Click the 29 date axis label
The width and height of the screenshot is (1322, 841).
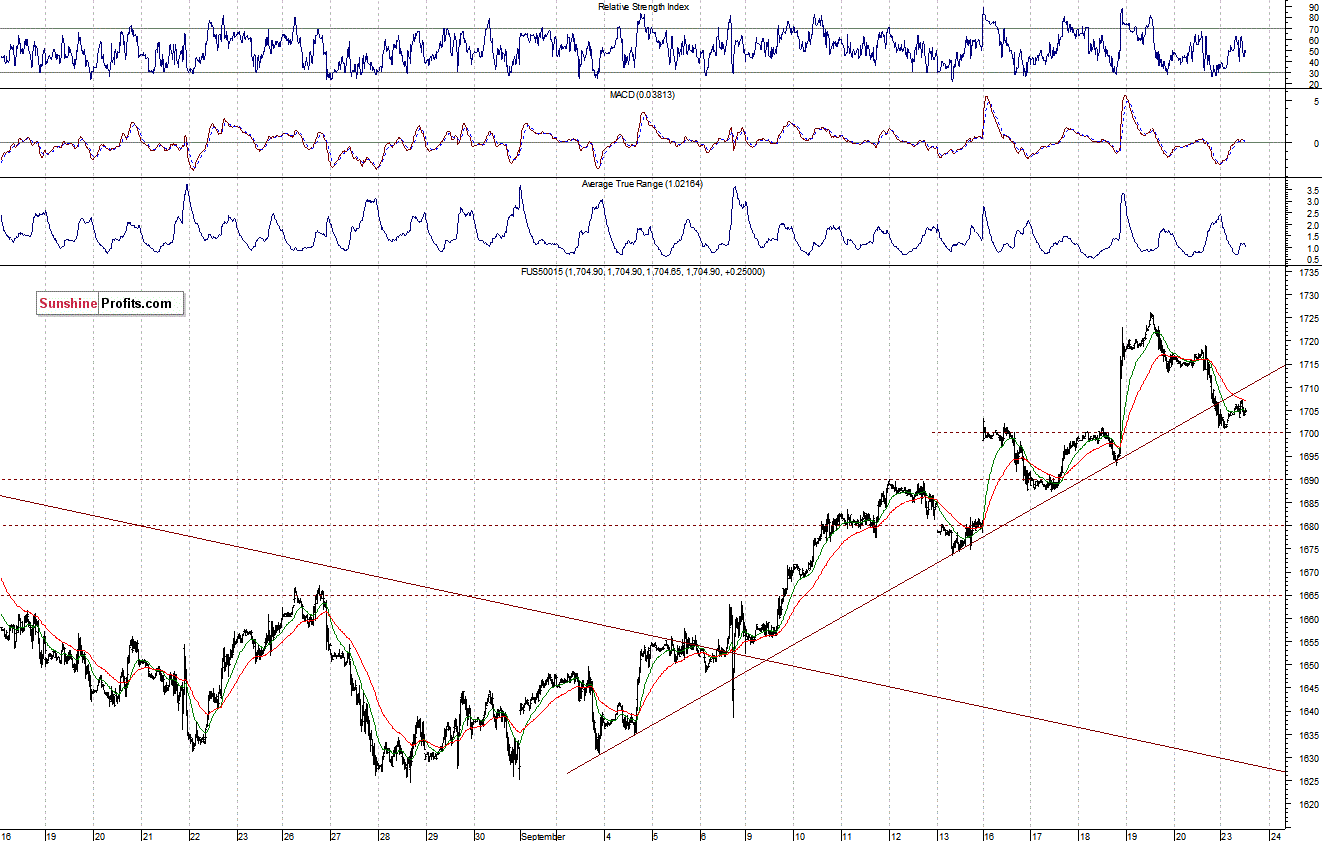(432, 835)
